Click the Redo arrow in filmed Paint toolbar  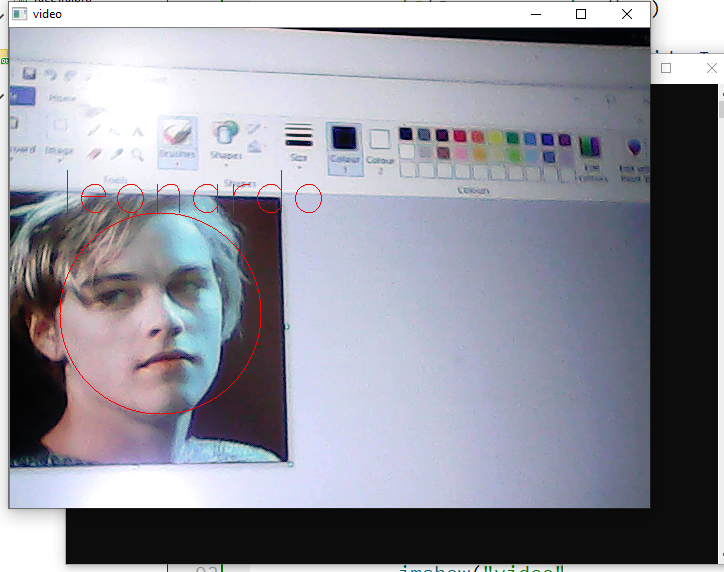pyautogui.click(x=70, y=75)
